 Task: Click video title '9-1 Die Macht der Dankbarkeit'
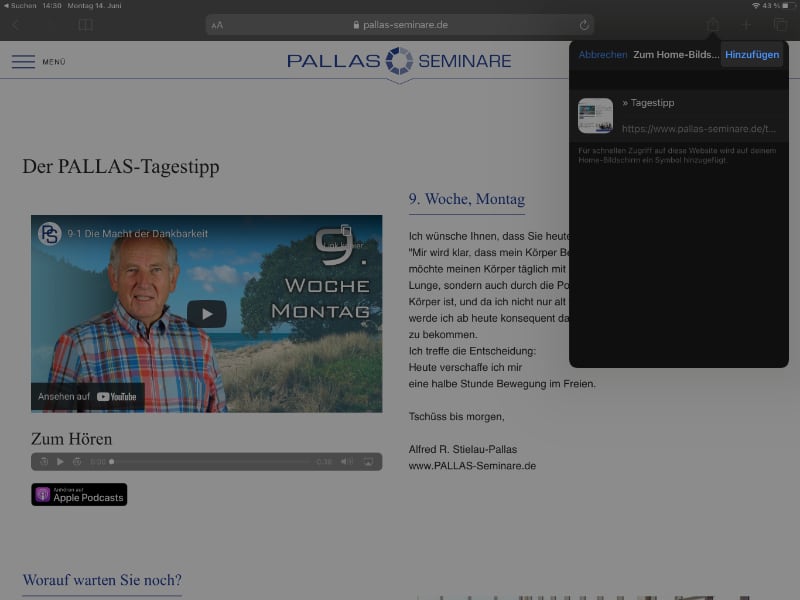(x=138, y=234)
